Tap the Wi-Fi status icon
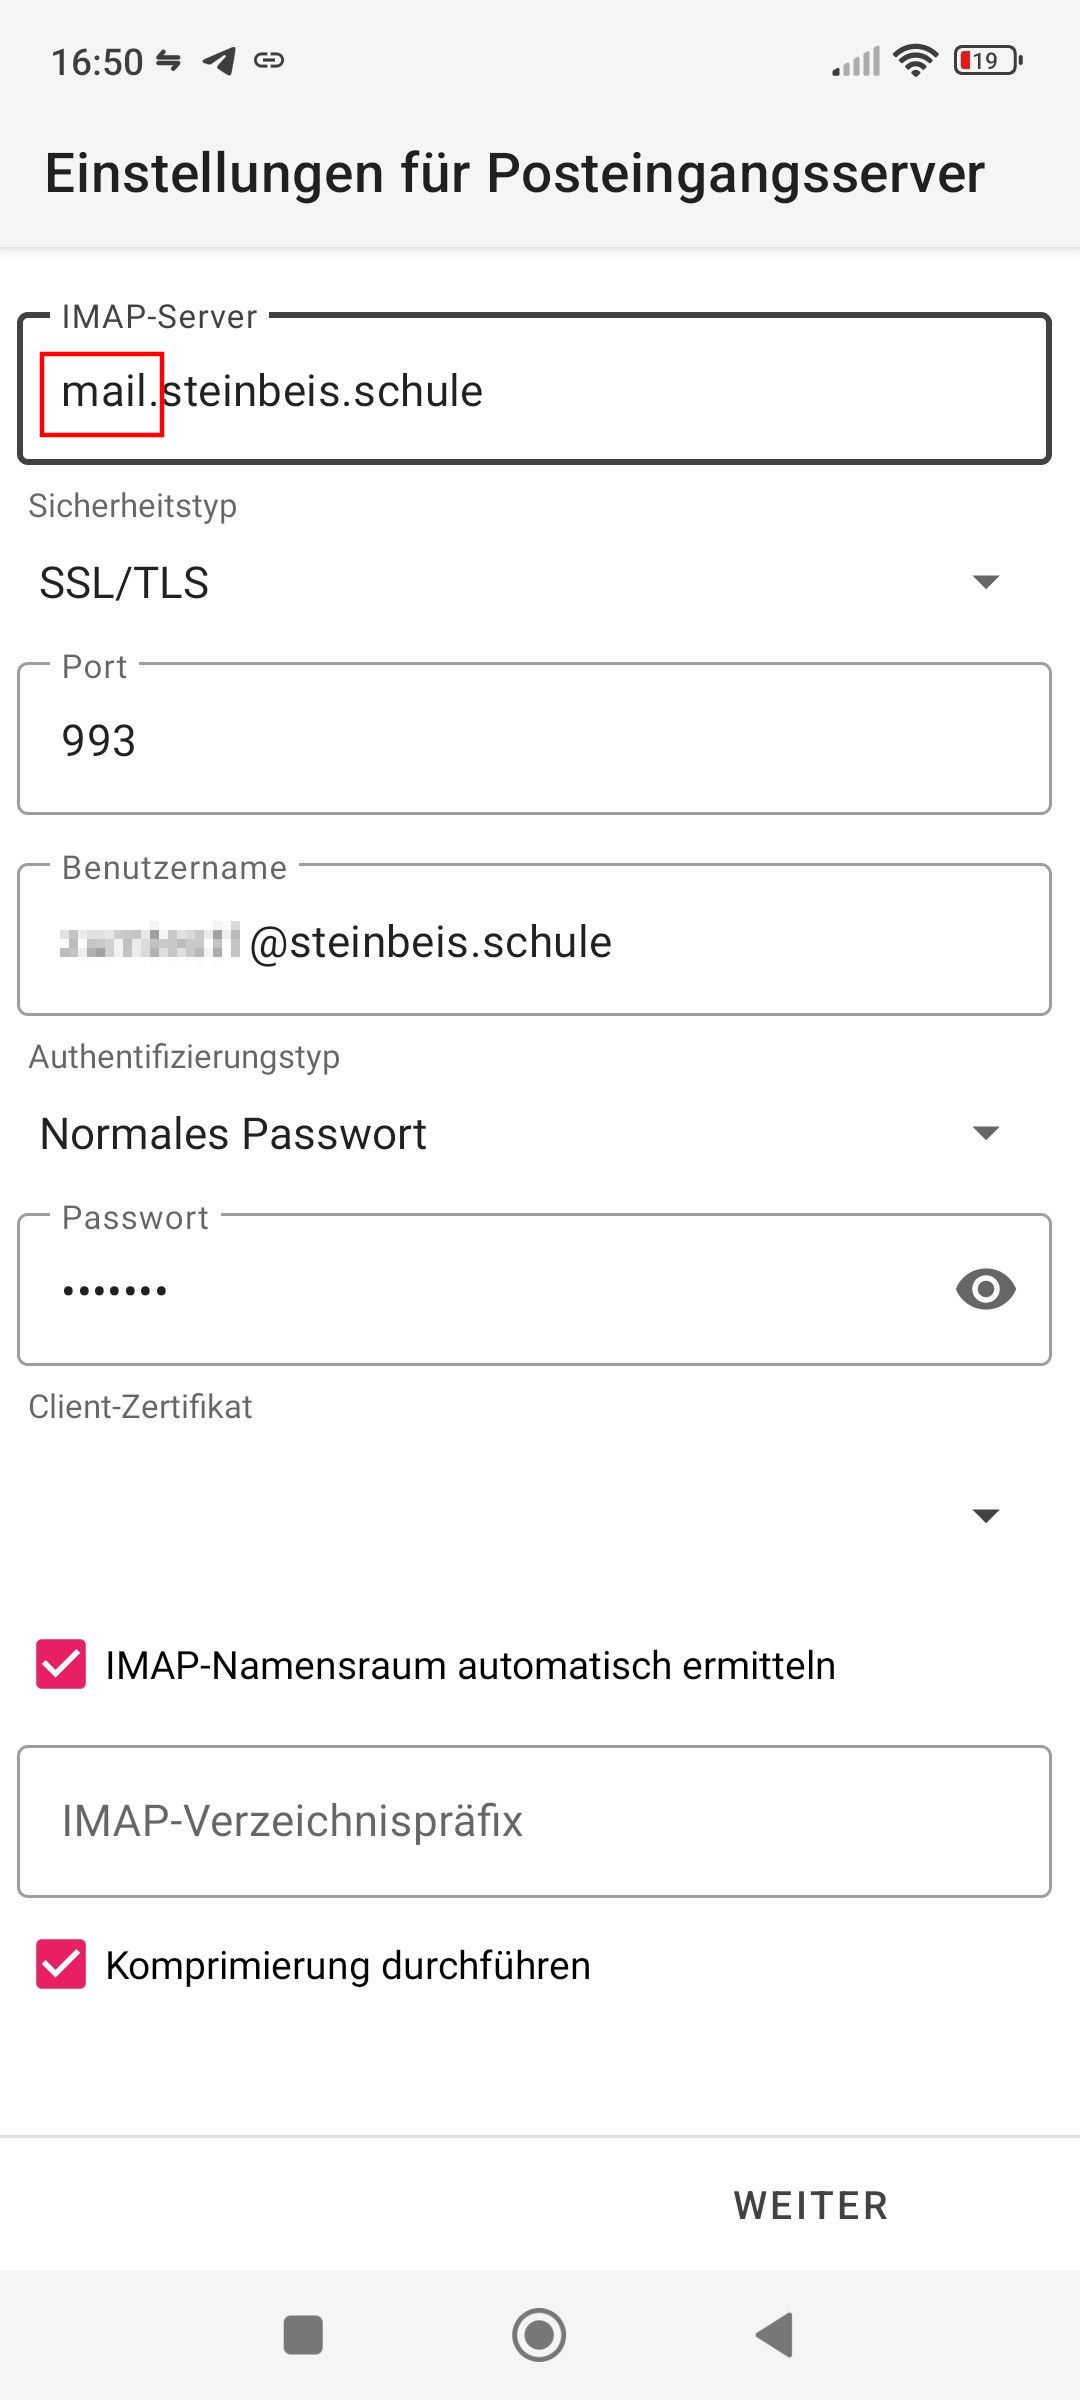 click(915, 61)
